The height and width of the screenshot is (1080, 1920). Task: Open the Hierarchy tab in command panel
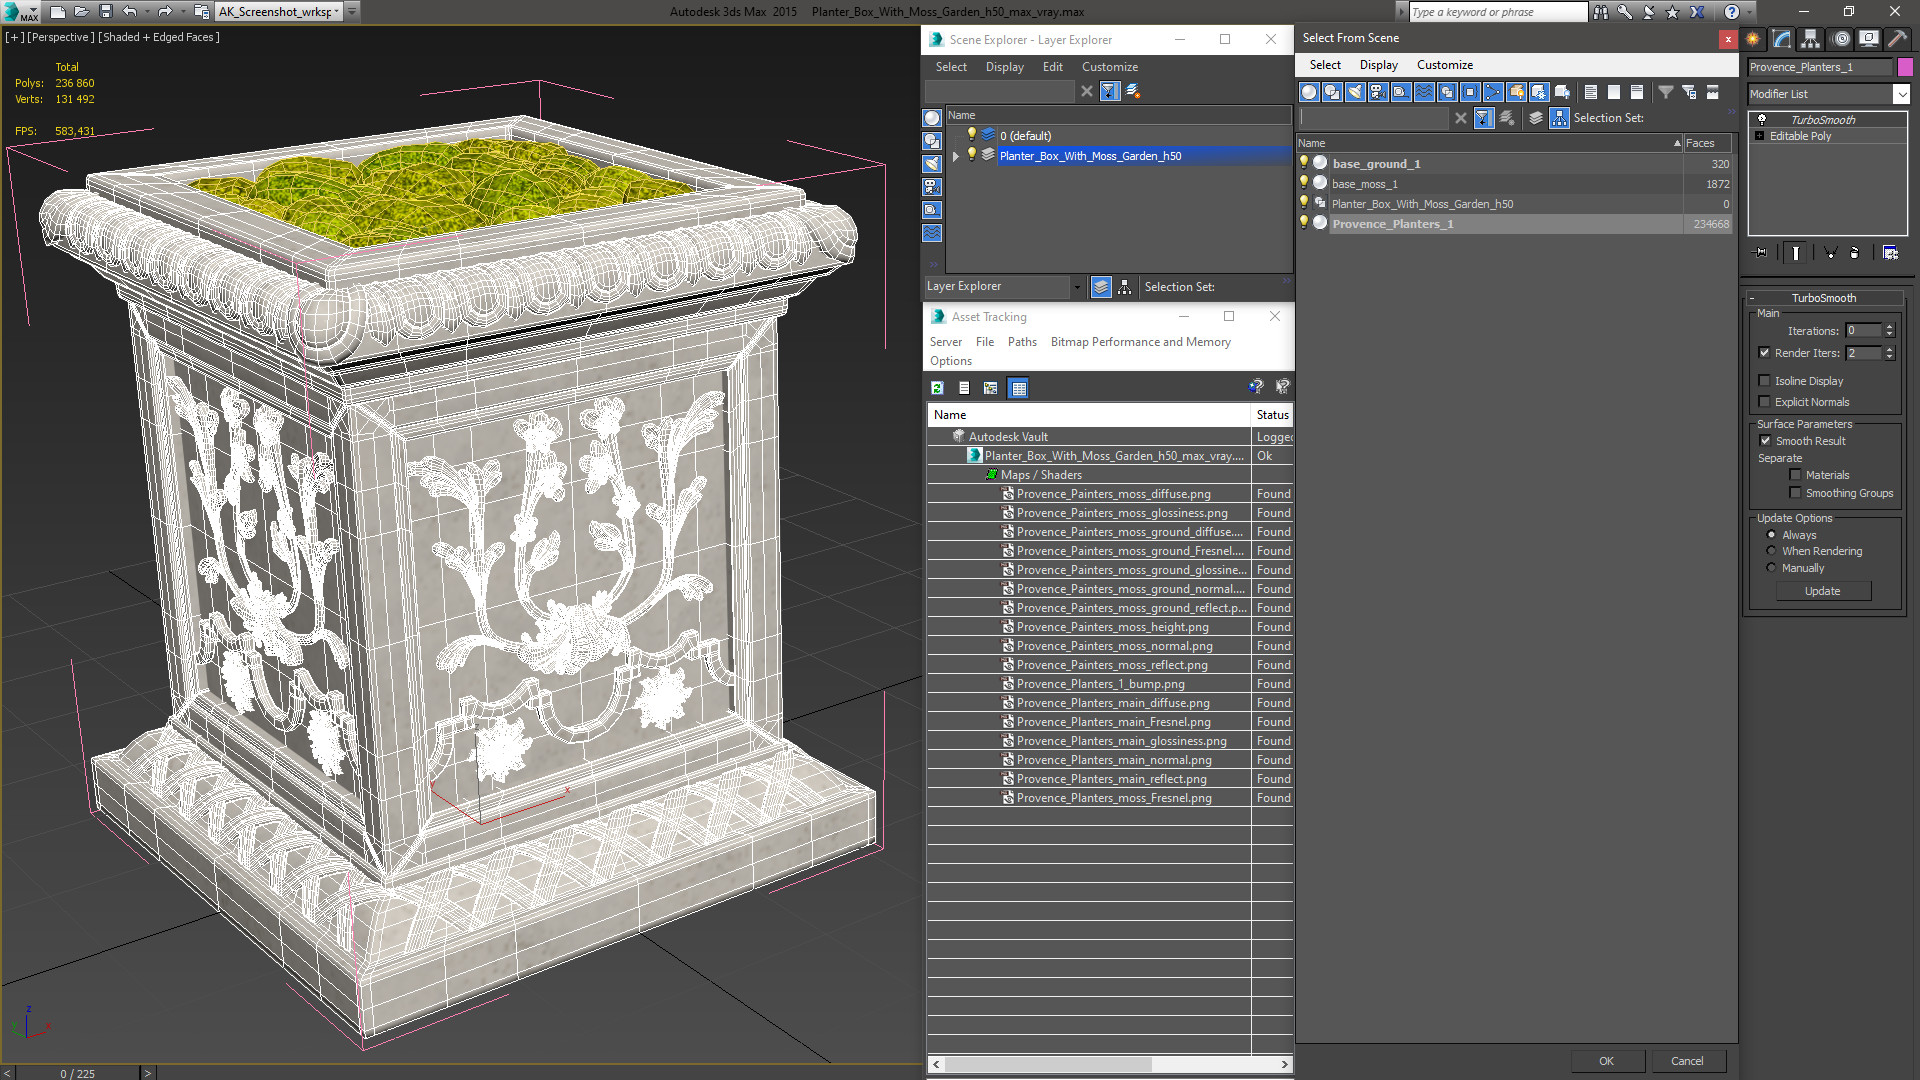point(1811,39)
